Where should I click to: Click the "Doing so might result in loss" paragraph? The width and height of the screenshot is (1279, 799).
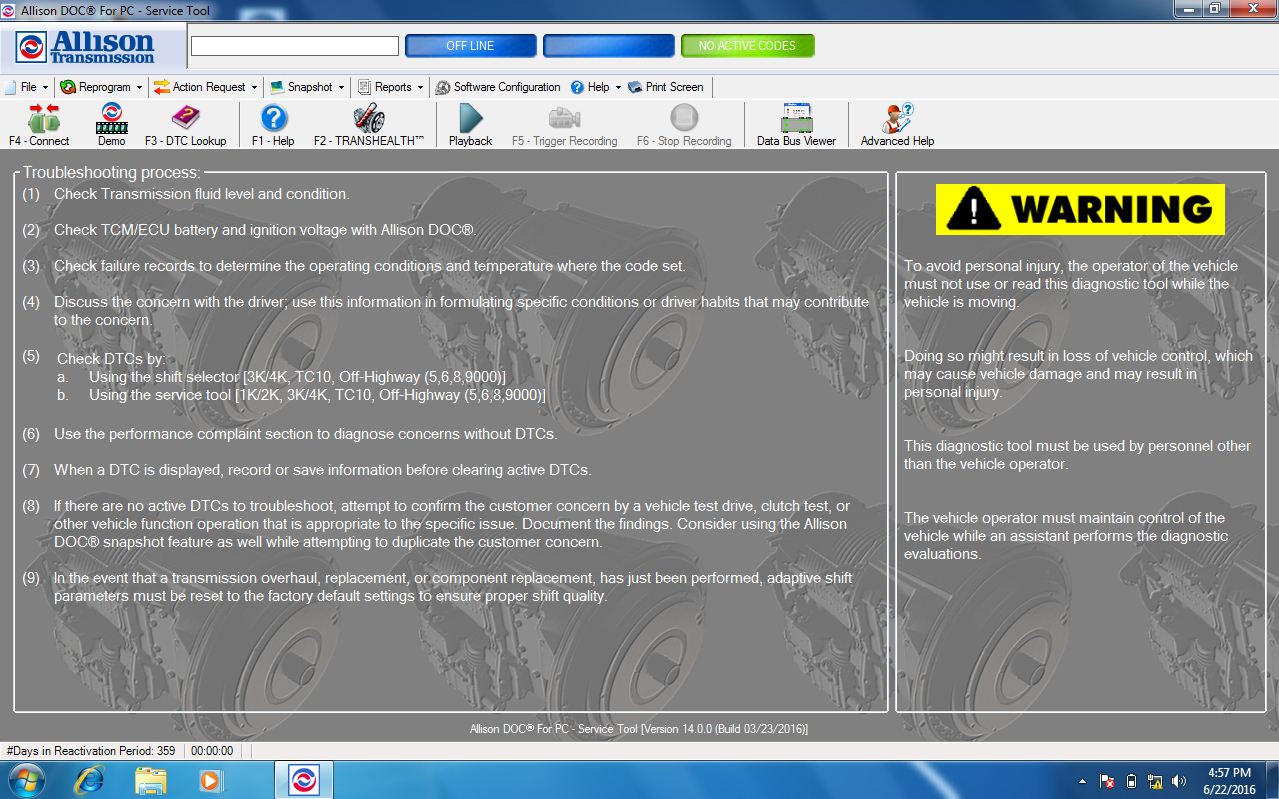(1078, 374)
